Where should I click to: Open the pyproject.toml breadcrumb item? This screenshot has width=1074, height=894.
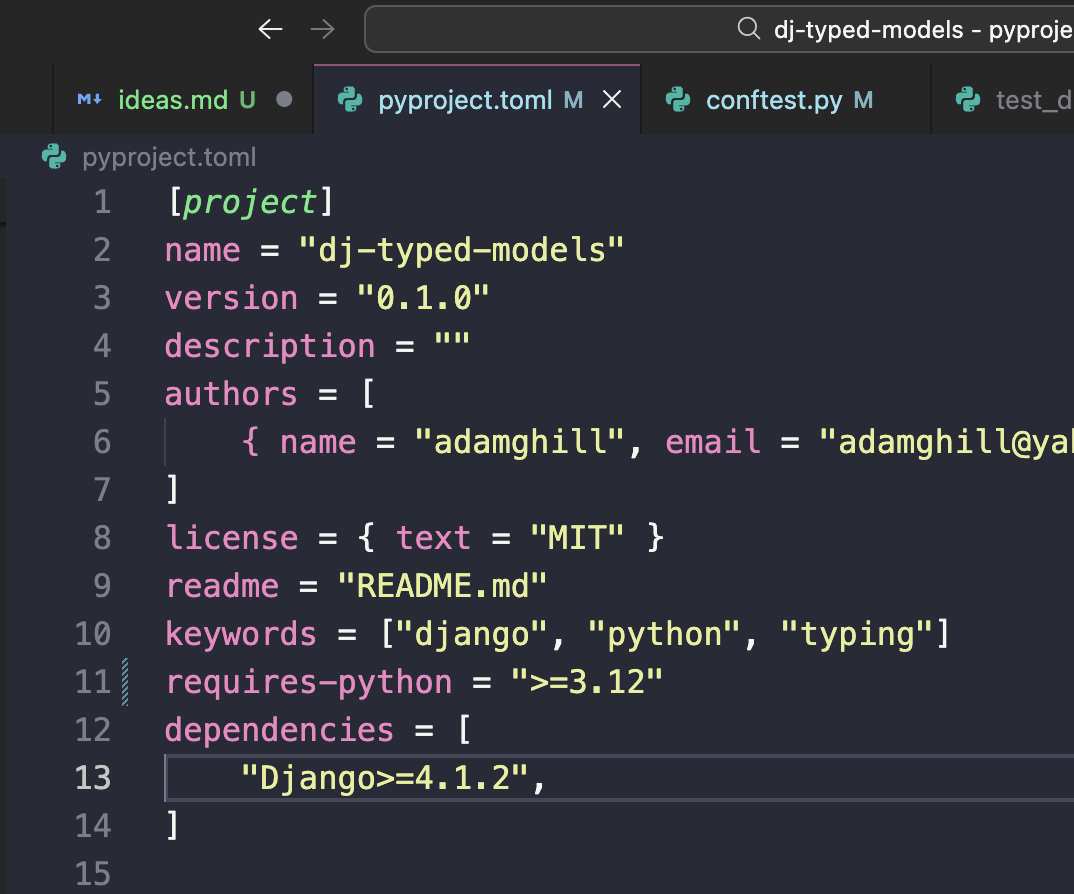pos(169,157)
